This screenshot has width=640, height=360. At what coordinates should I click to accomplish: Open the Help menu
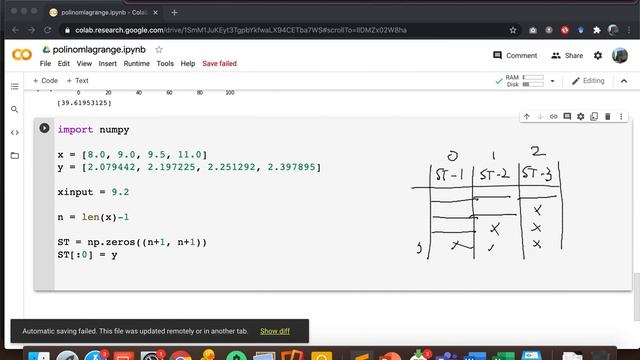coord(188,64)
